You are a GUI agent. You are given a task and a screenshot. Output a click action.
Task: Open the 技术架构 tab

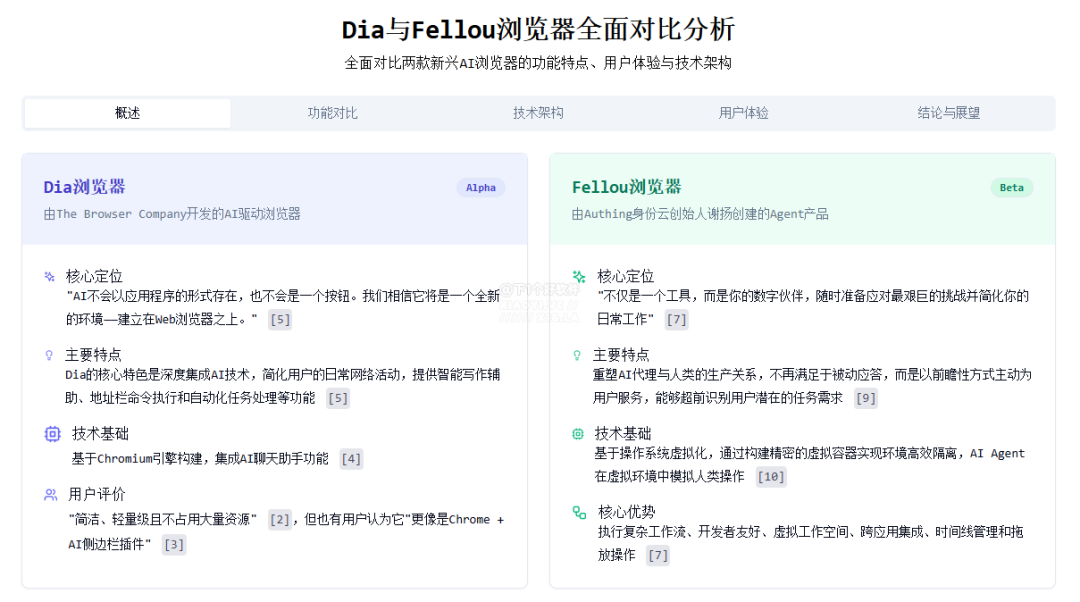538,113
